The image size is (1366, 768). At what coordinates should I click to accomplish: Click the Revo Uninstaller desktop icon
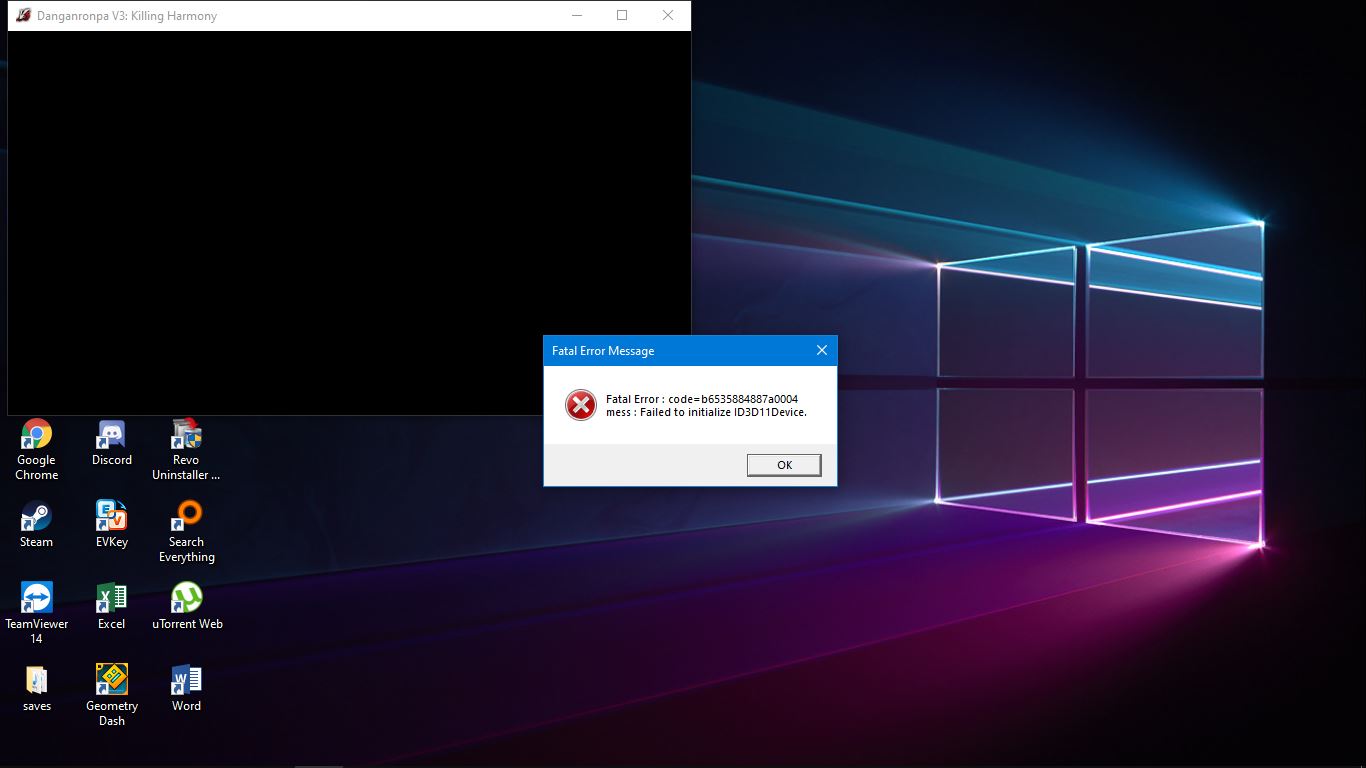point(186,436)
